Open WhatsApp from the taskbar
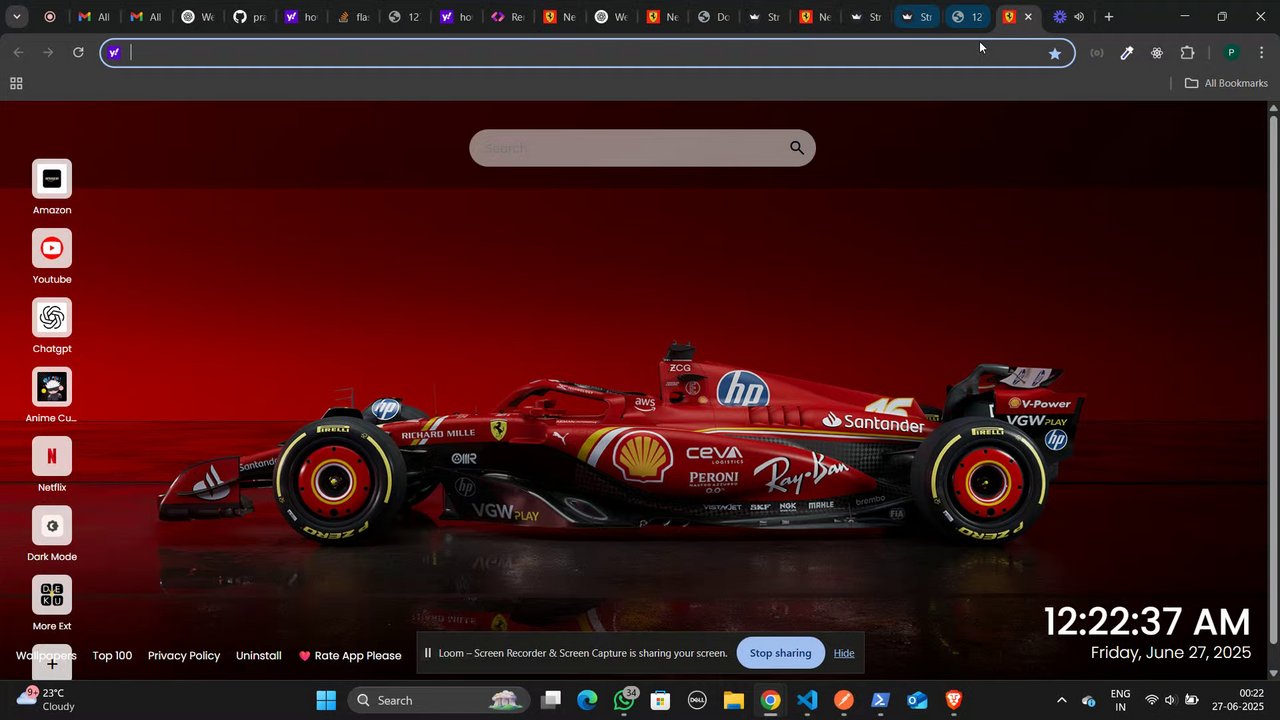1280x720 pixels. tap(624, 700)
